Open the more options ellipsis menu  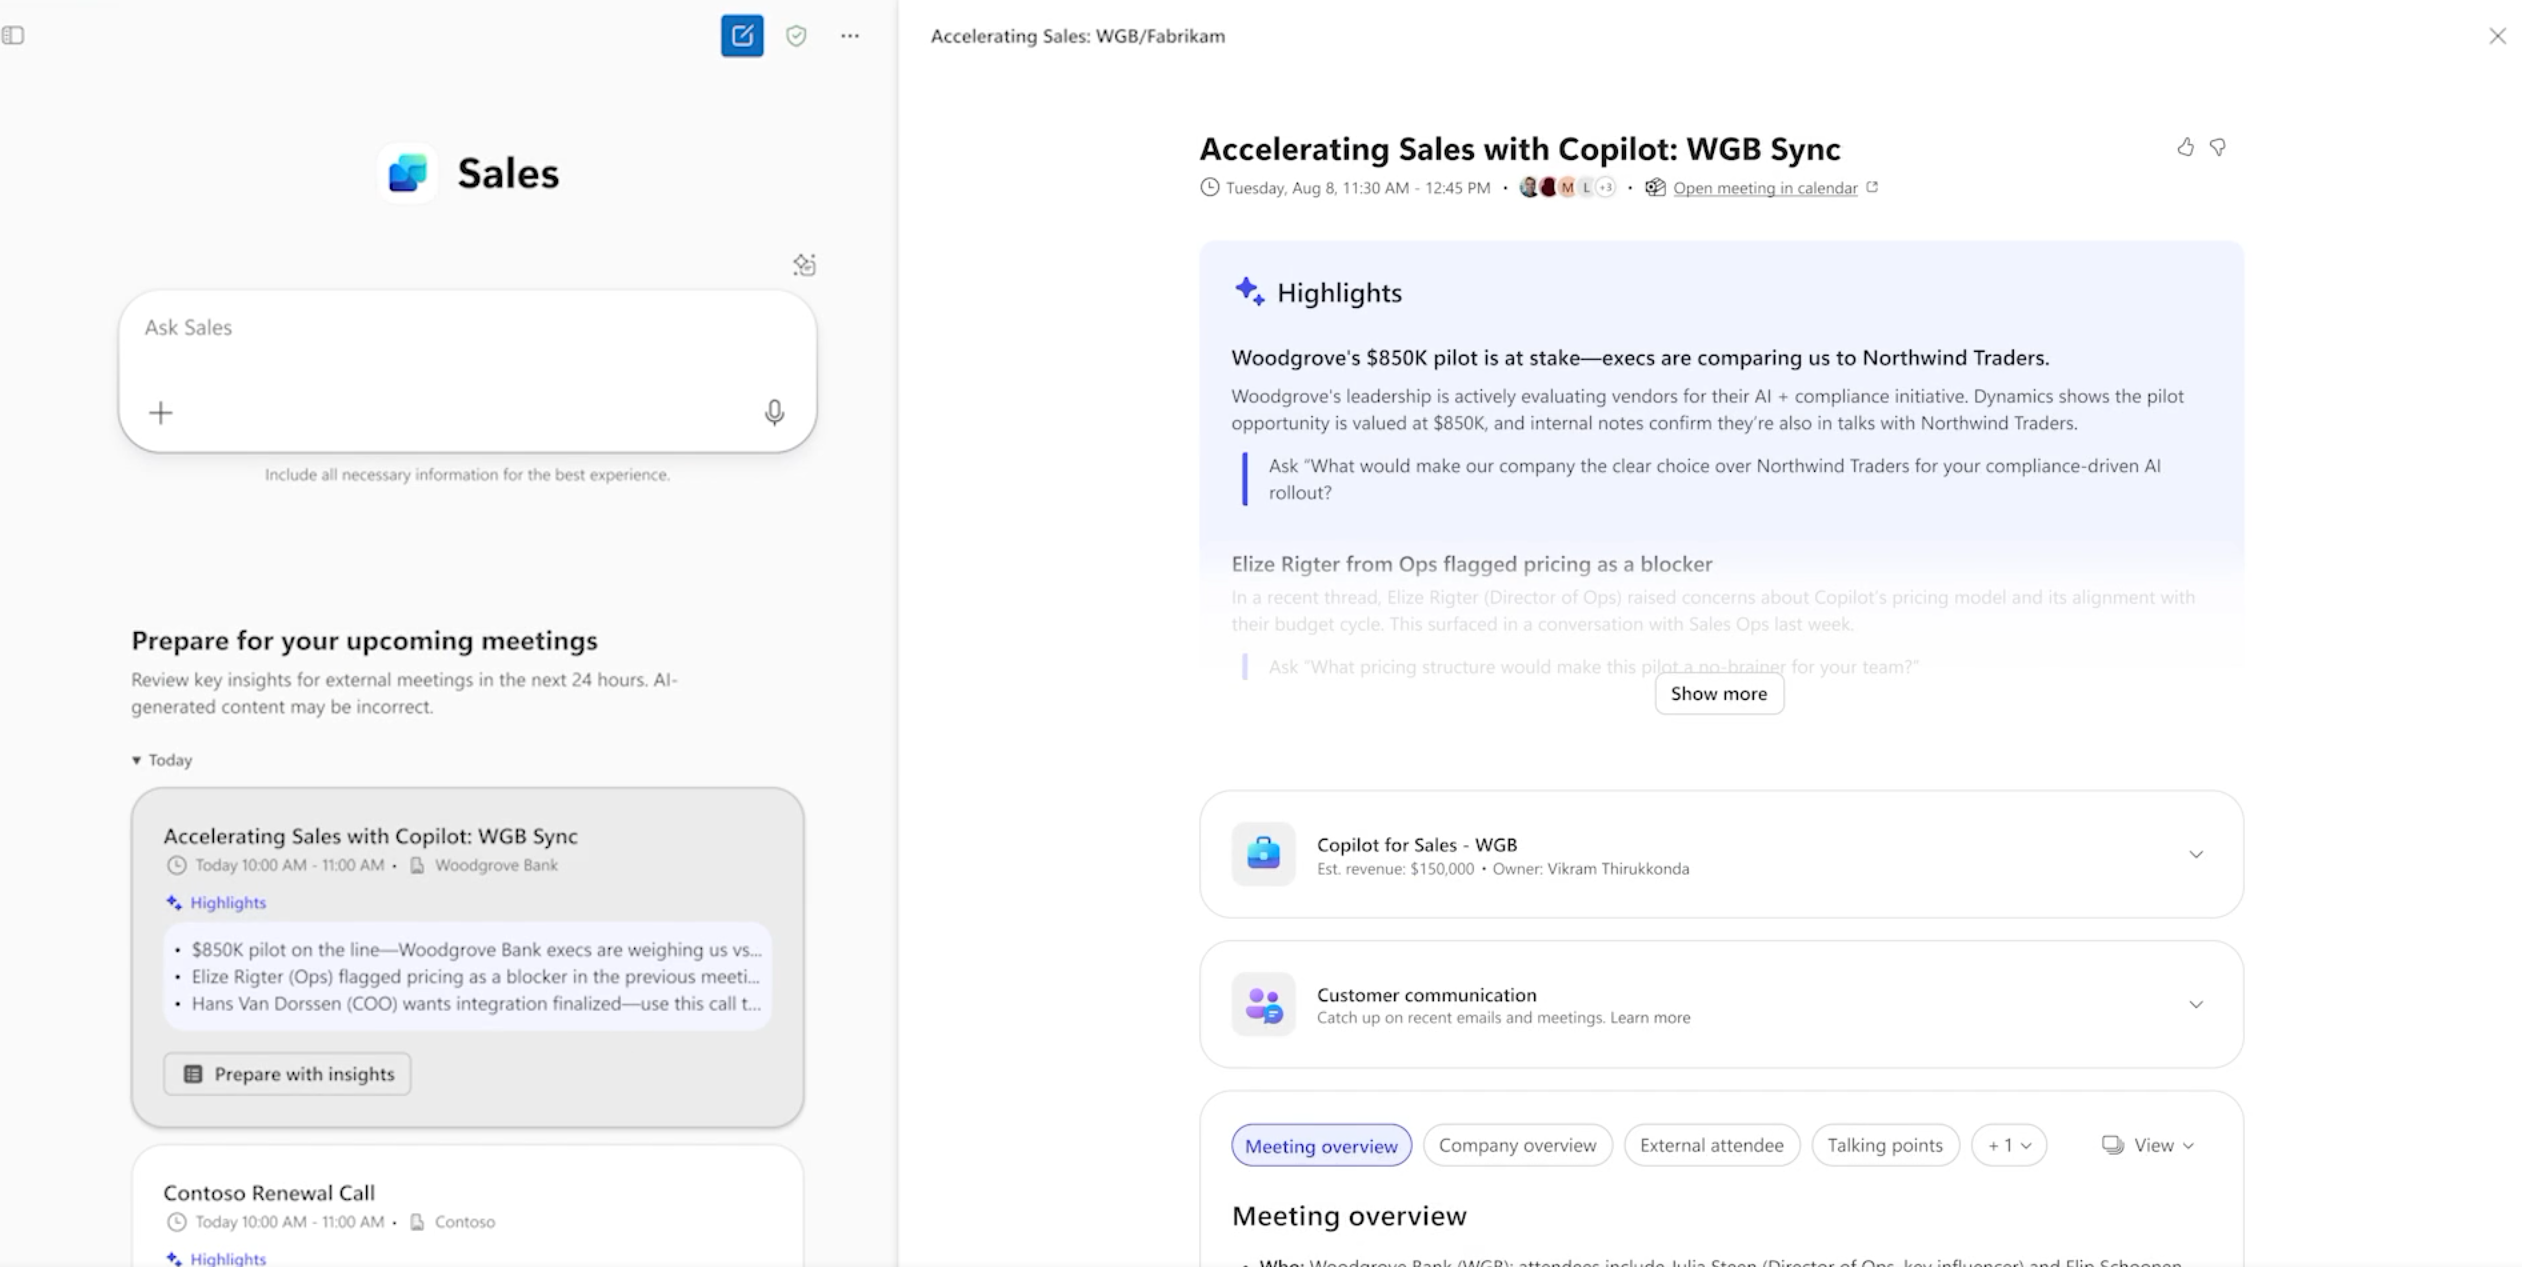click(x=850, y=36)
